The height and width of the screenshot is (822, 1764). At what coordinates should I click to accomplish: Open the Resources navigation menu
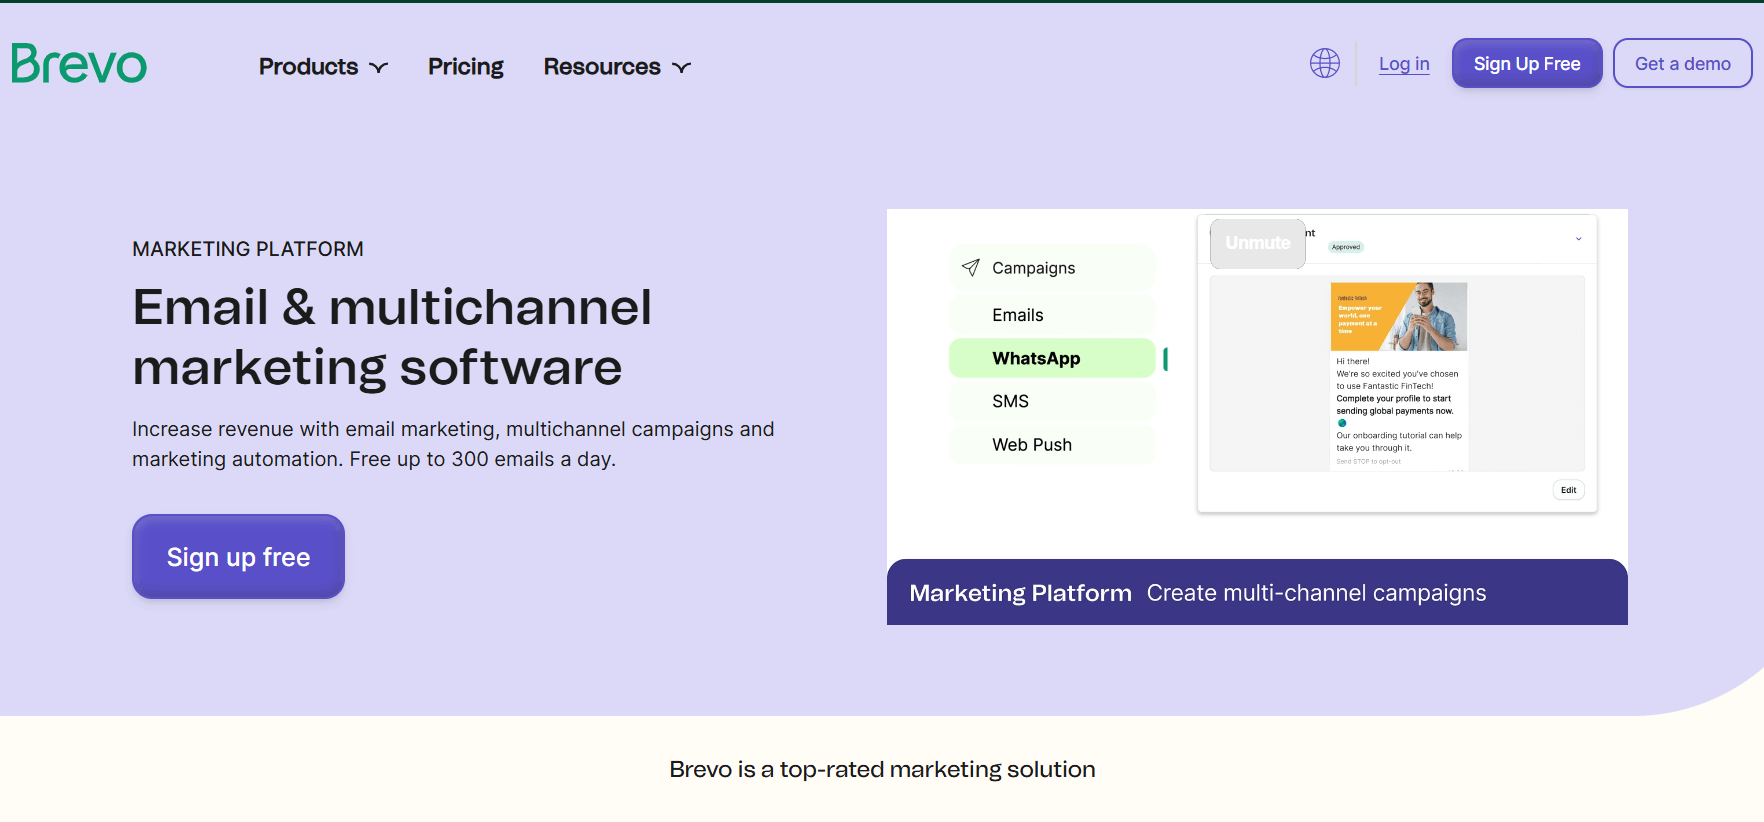[x=617, y=66]
